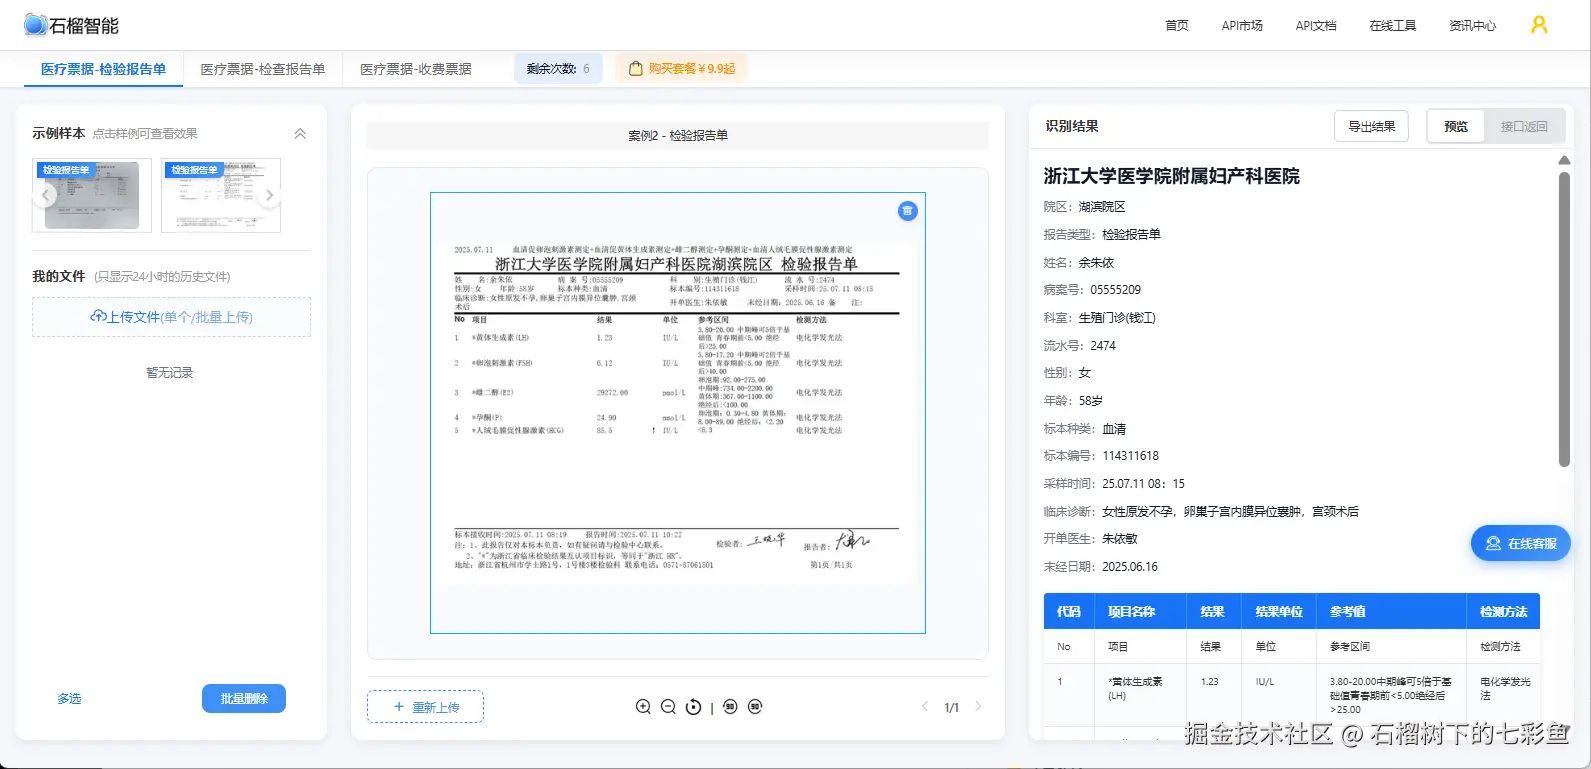The width and height of the screenshot is (1591, 769).
Task: Click the 购买套餐¥9.9起 button
Action: [x=681, y=69]
